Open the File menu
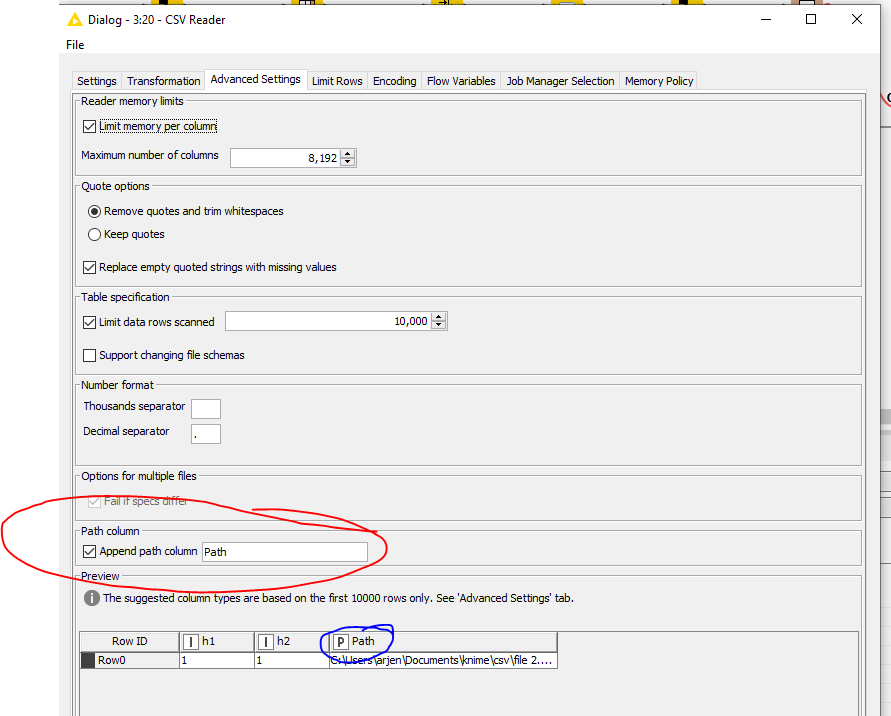This screenshot has width=891, height=716. [x=74, y=44]
